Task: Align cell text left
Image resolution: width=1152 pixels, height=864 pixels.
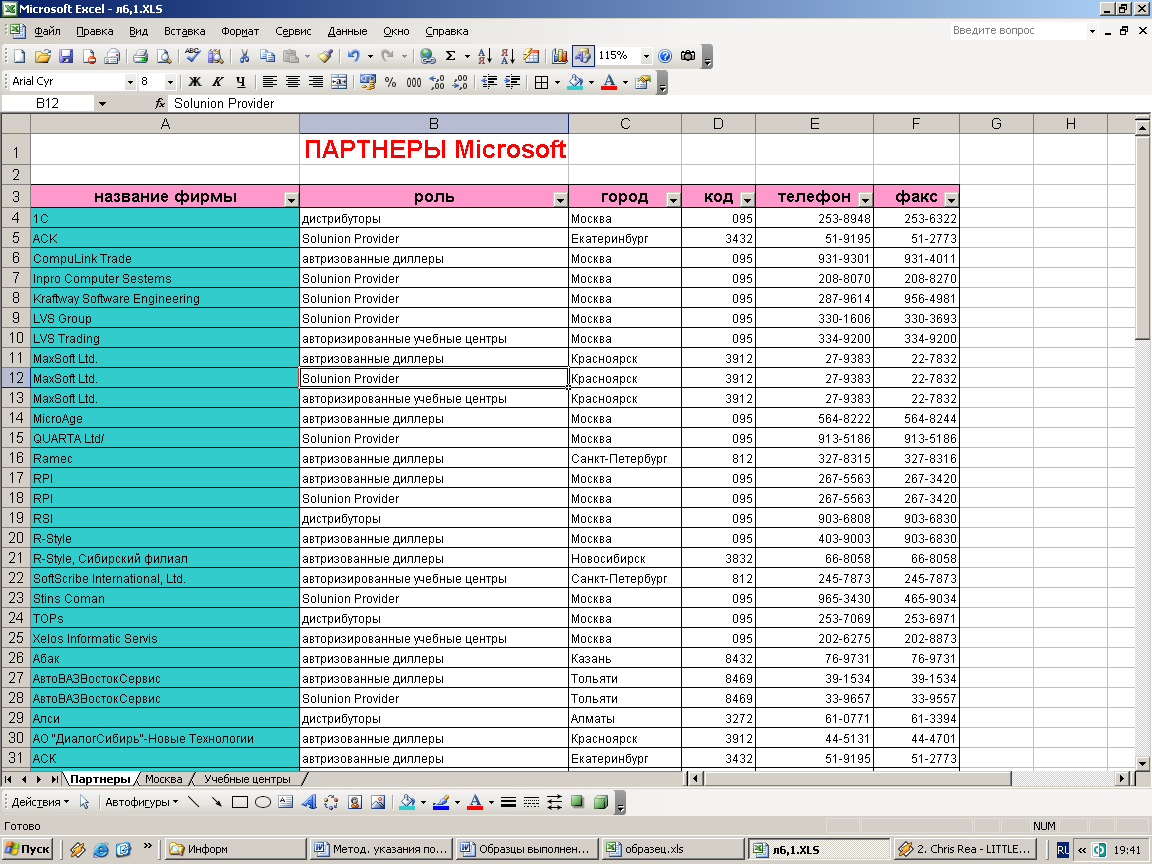Action: (x=270, y=82)
